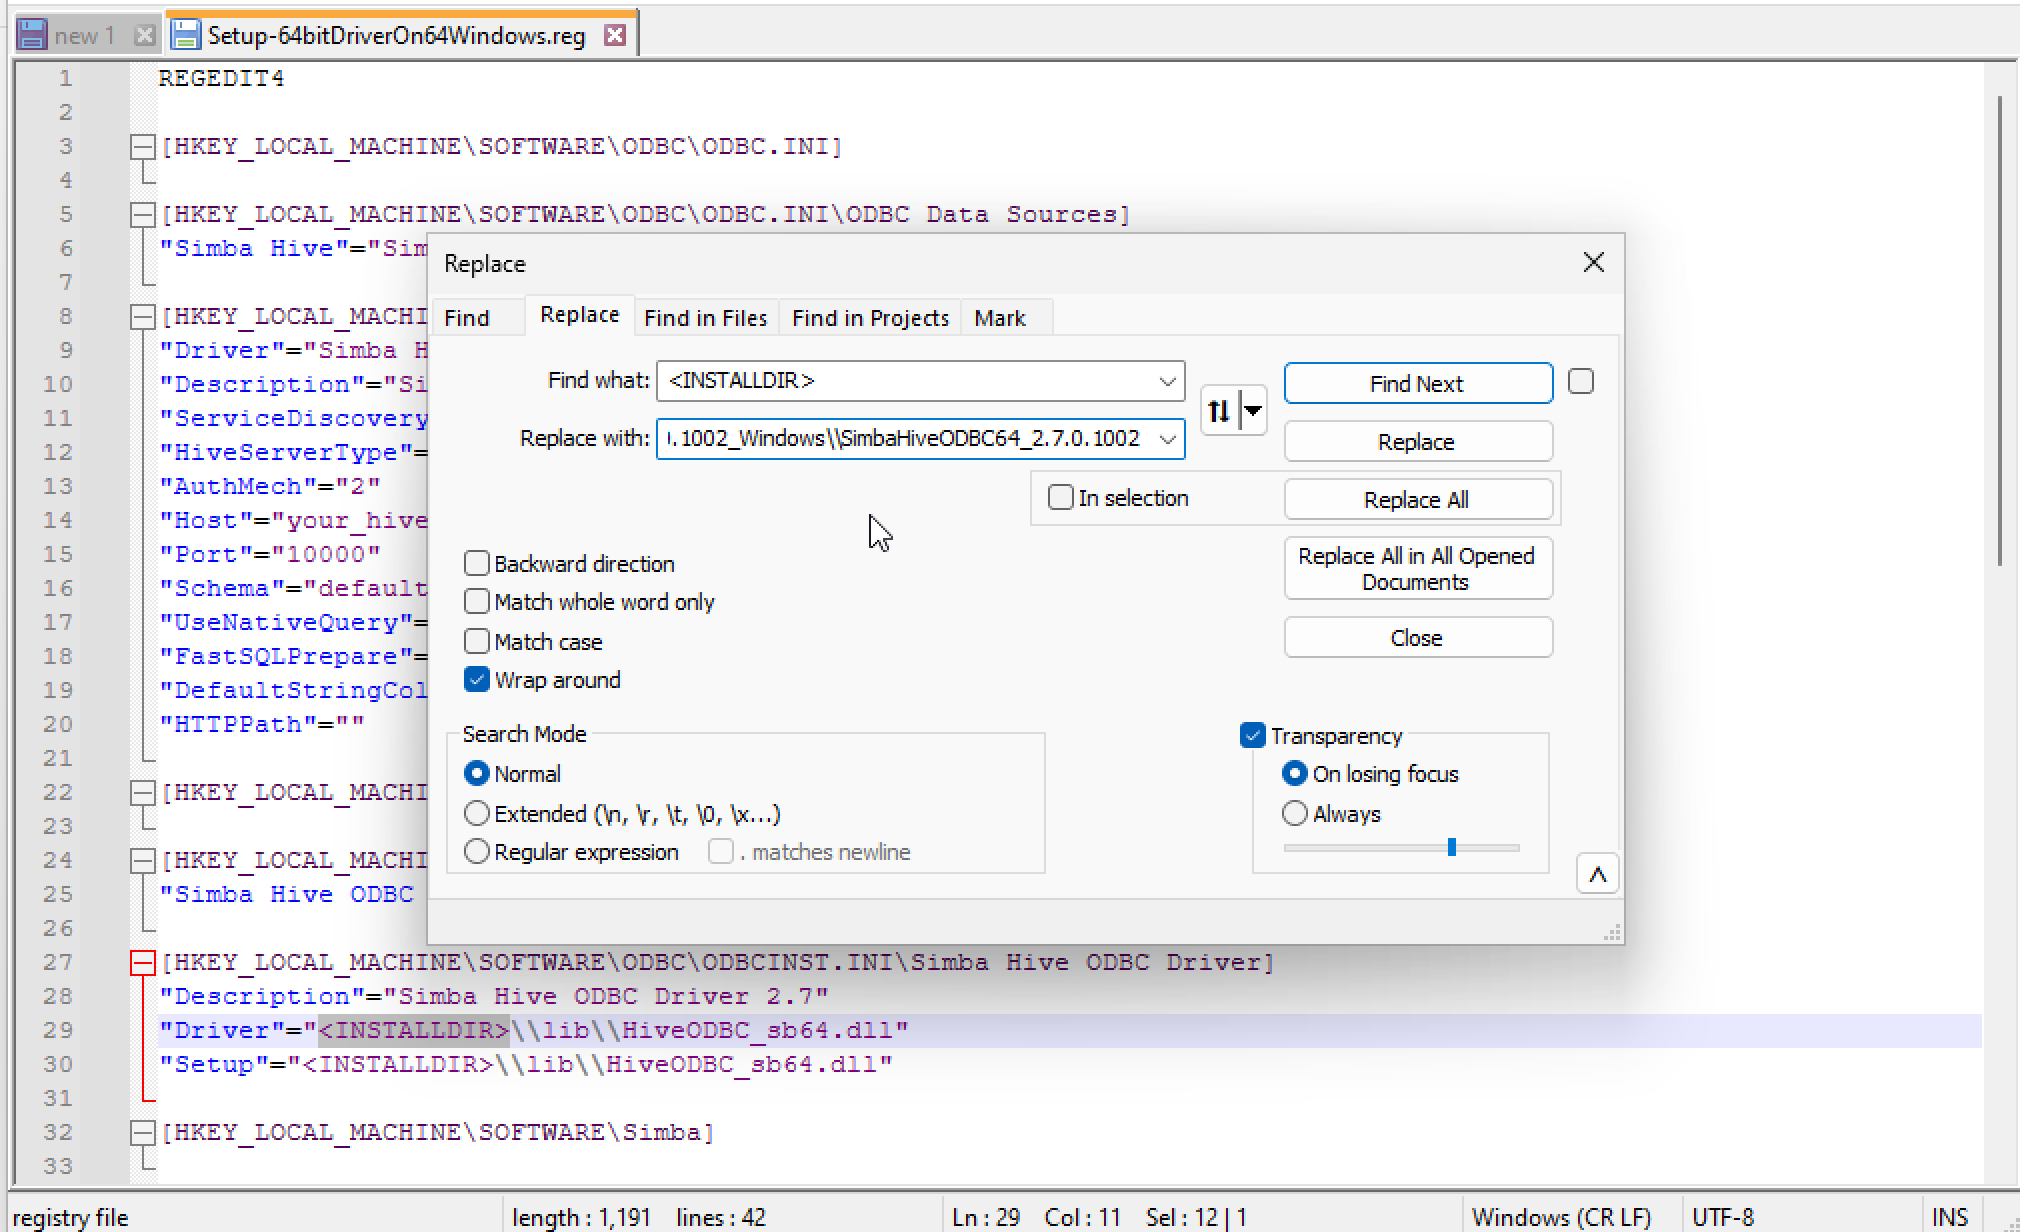Click the "Description"="Simba Hive ODBC Driver 2.7" line
The image size is (2020, 1232).
(x=494, y=997)
